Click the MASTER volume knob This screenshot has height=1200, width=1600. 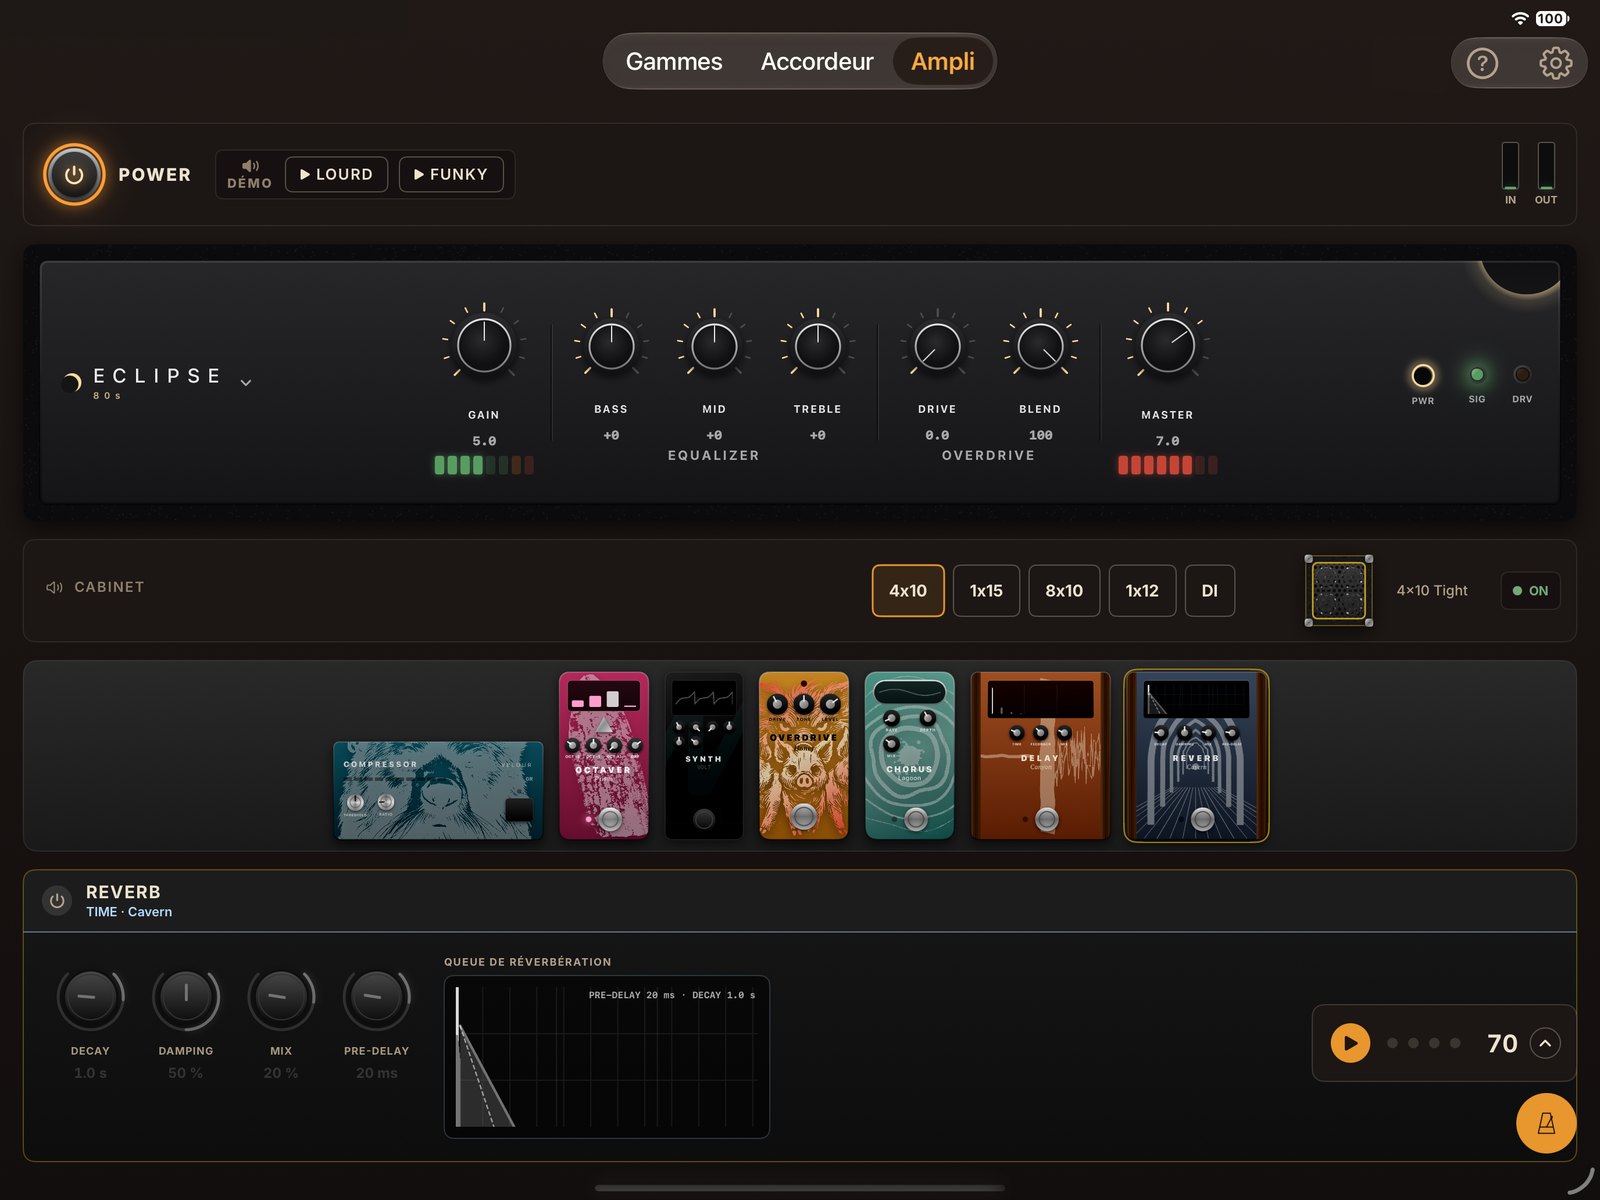tap(1168, 346)
